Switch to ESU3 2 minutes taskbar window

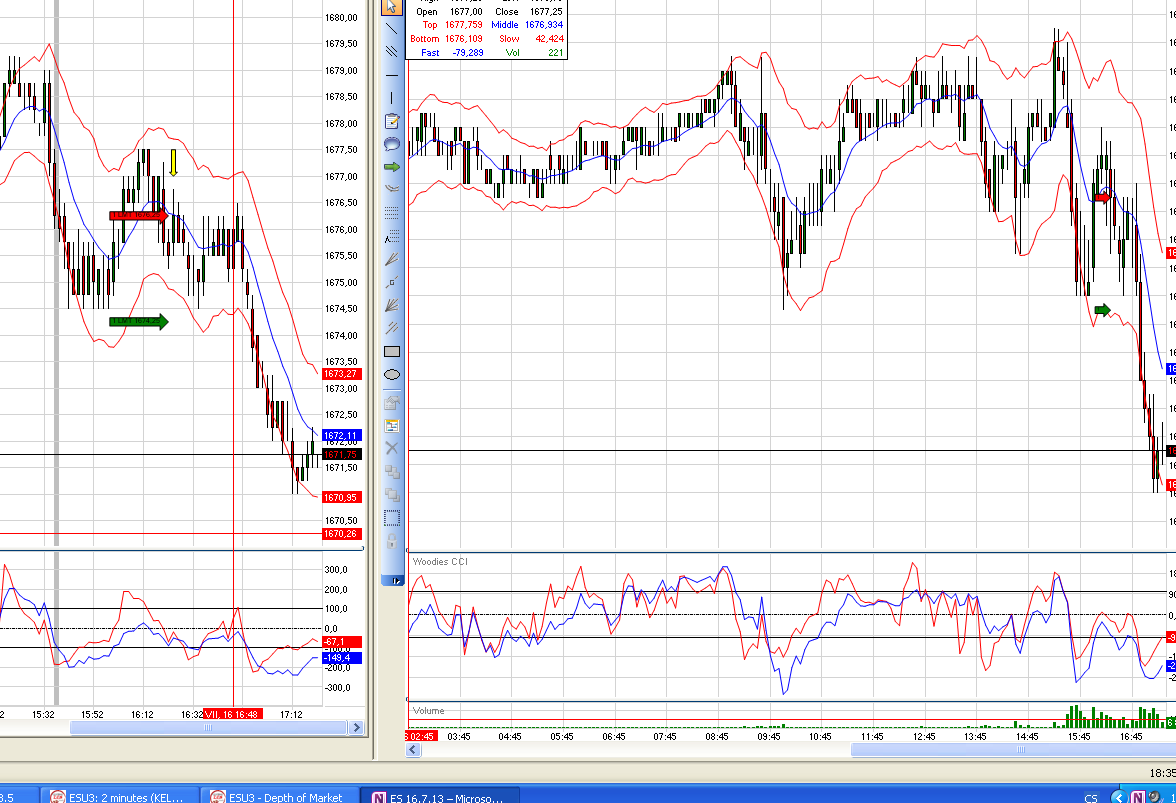pyautogui.click(x=119, y=797)
